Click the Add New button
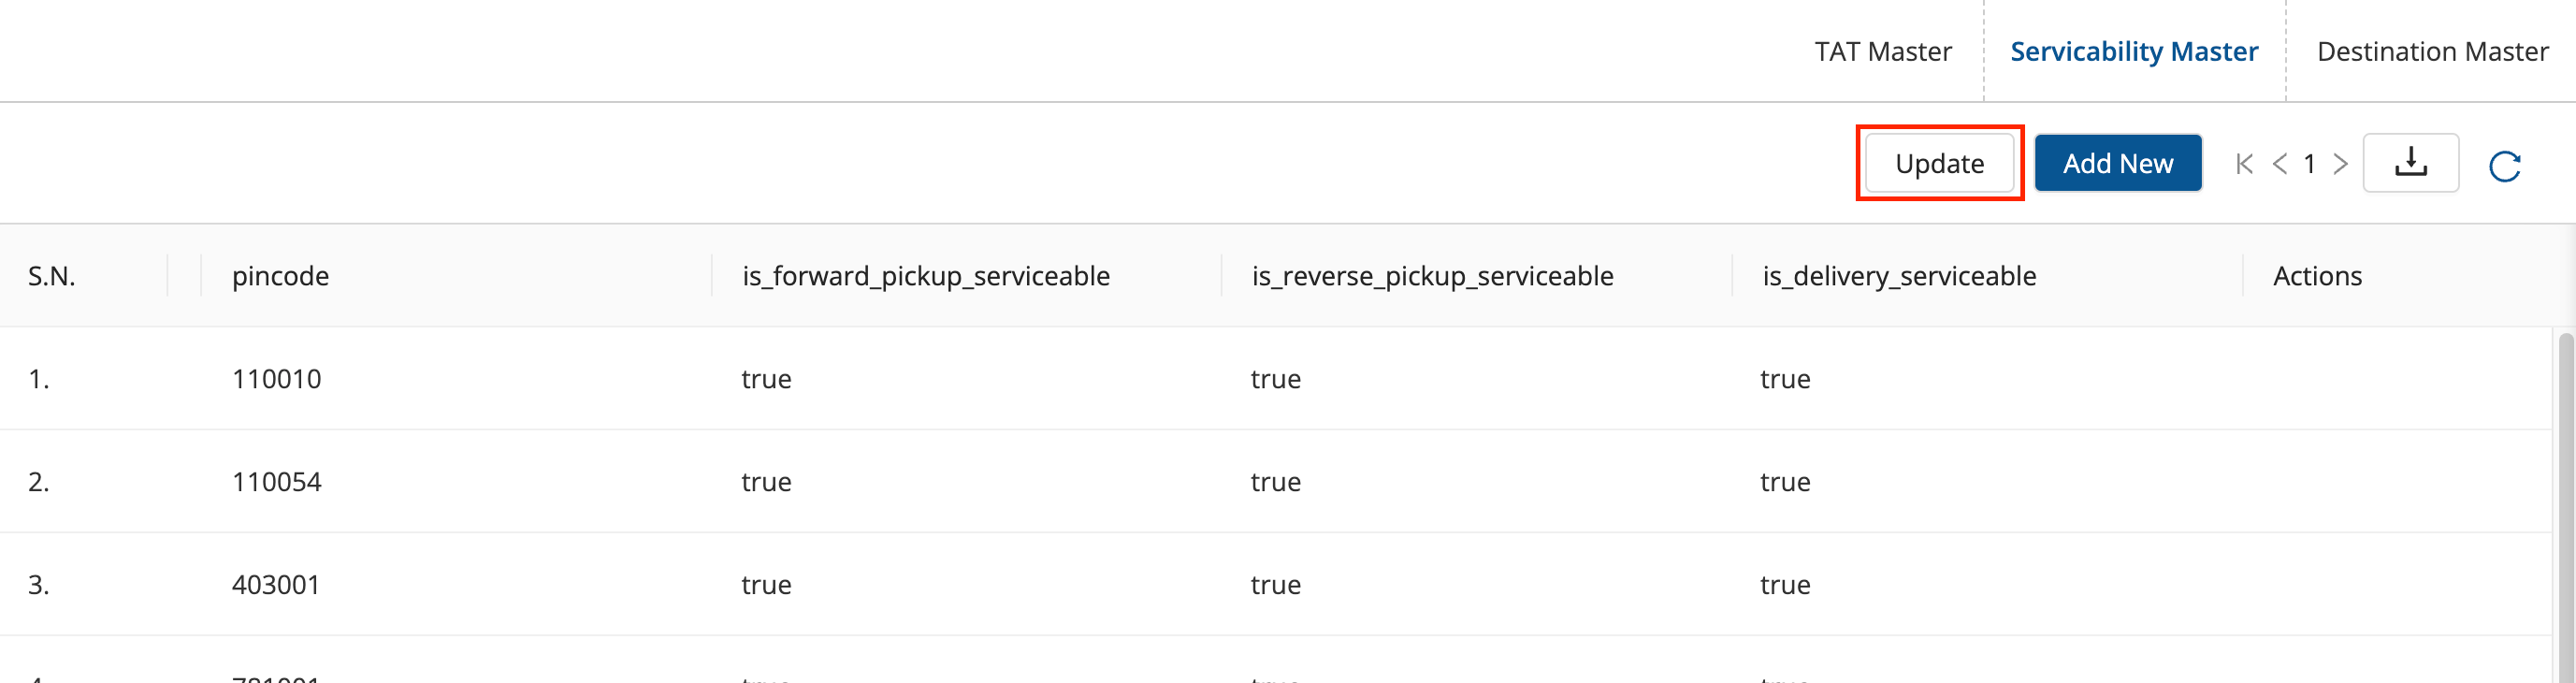The image size is (2576, 683). (2117, 163)
